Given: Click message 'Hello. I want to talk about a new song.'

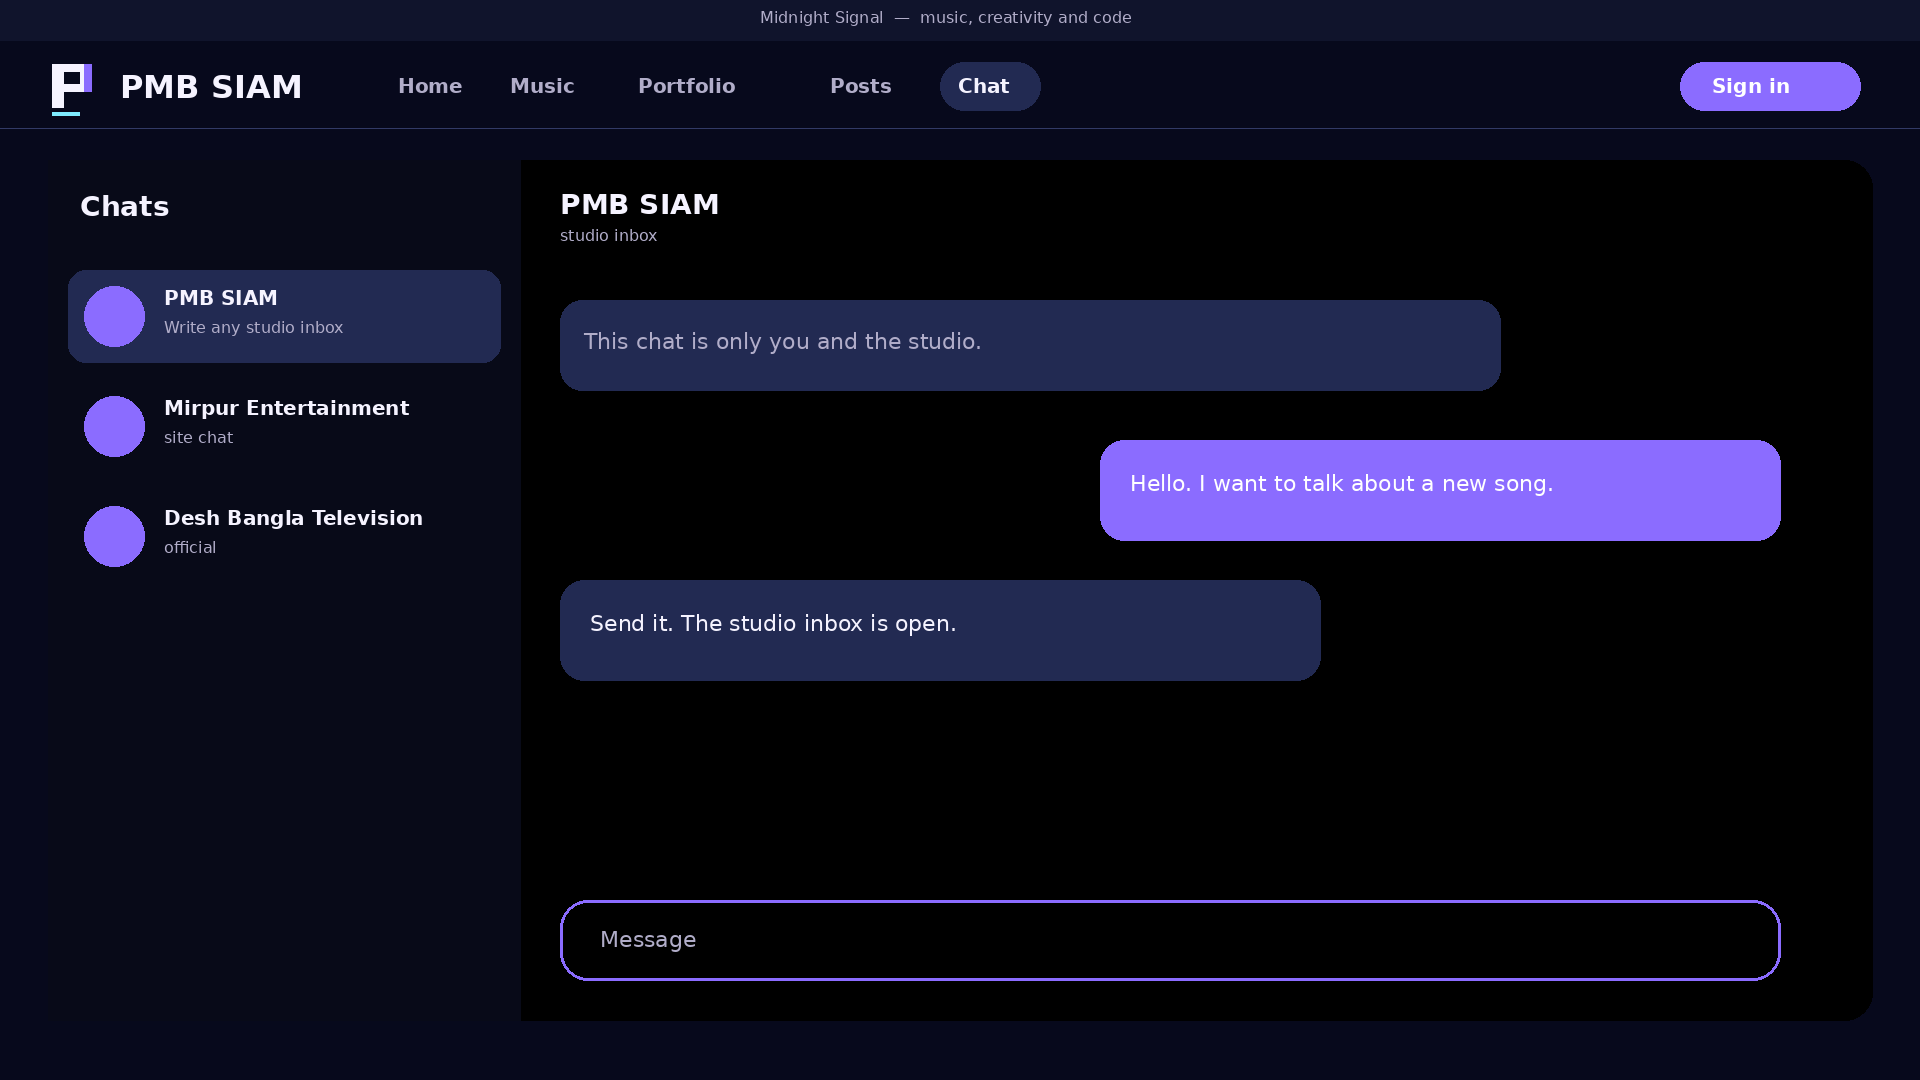Looking at the screenshot, I should point(1440,490).
